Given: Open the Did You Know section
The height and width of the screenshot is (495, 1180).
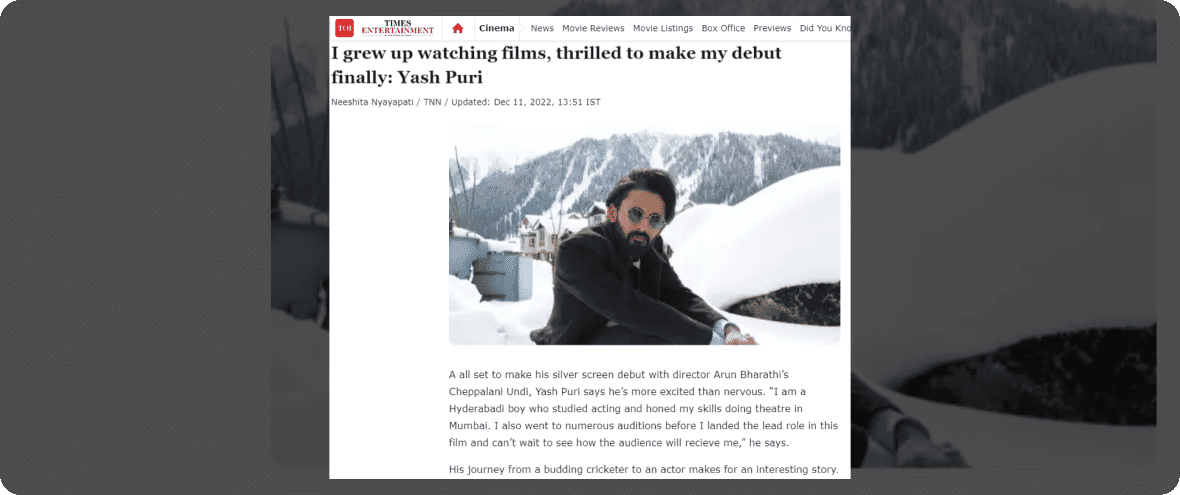Looking at the screenshot, I should (x=825, y=29).
